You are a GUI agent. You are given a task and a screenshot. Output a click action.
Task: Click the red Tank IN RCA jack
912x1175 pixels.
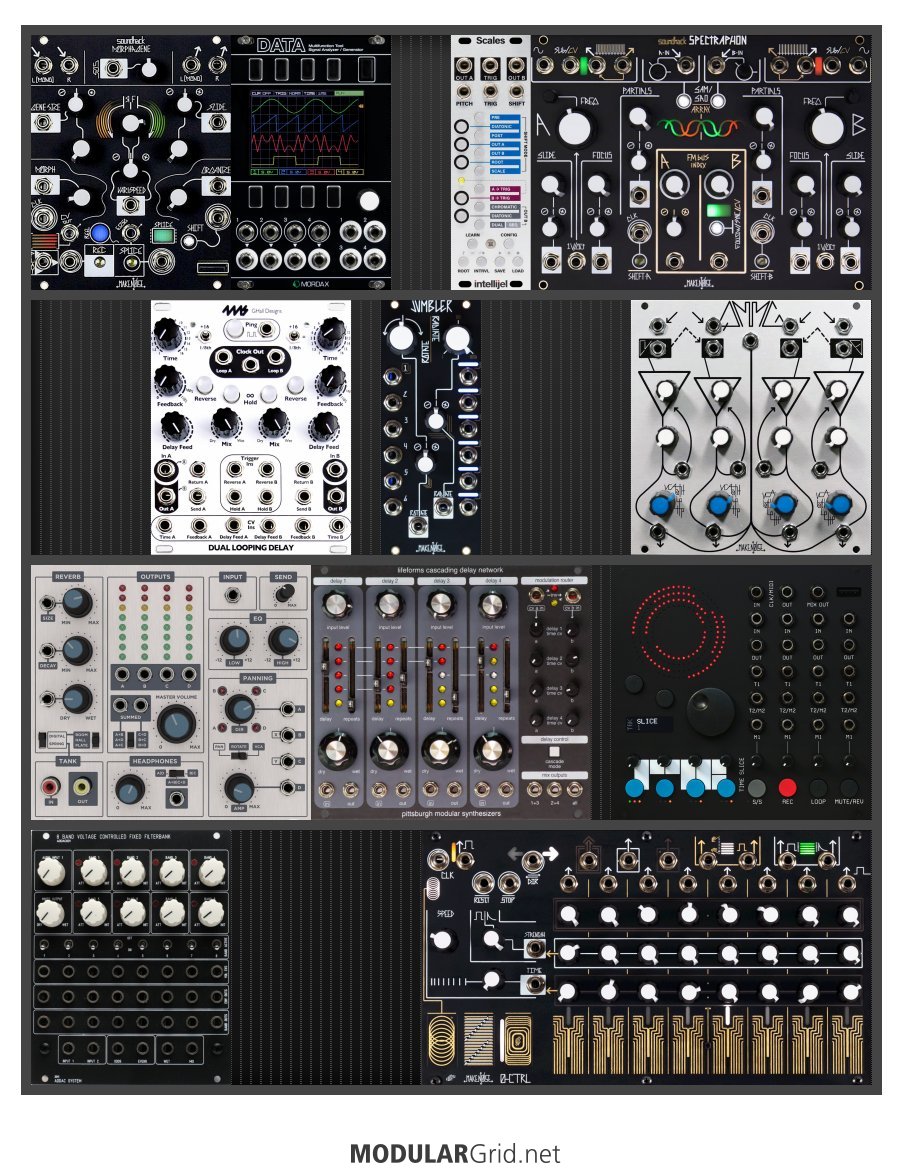click(x=51, y=787)
